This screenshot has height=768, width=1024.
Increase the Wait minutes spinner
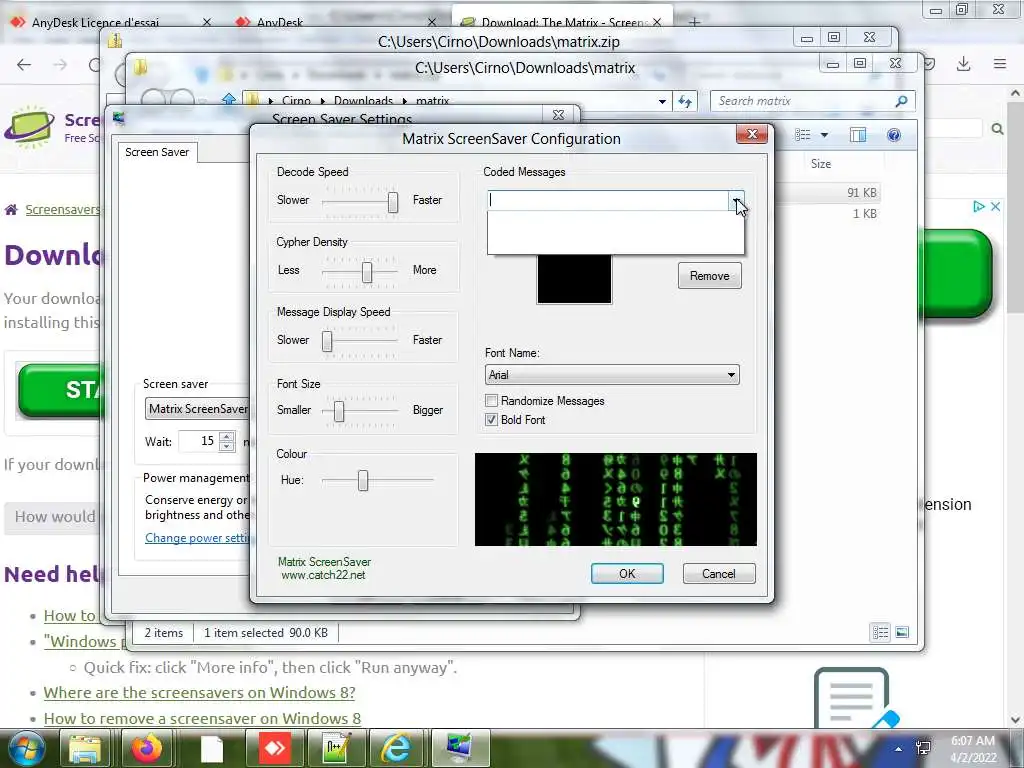pyautogui.click(x=227, y=436)
